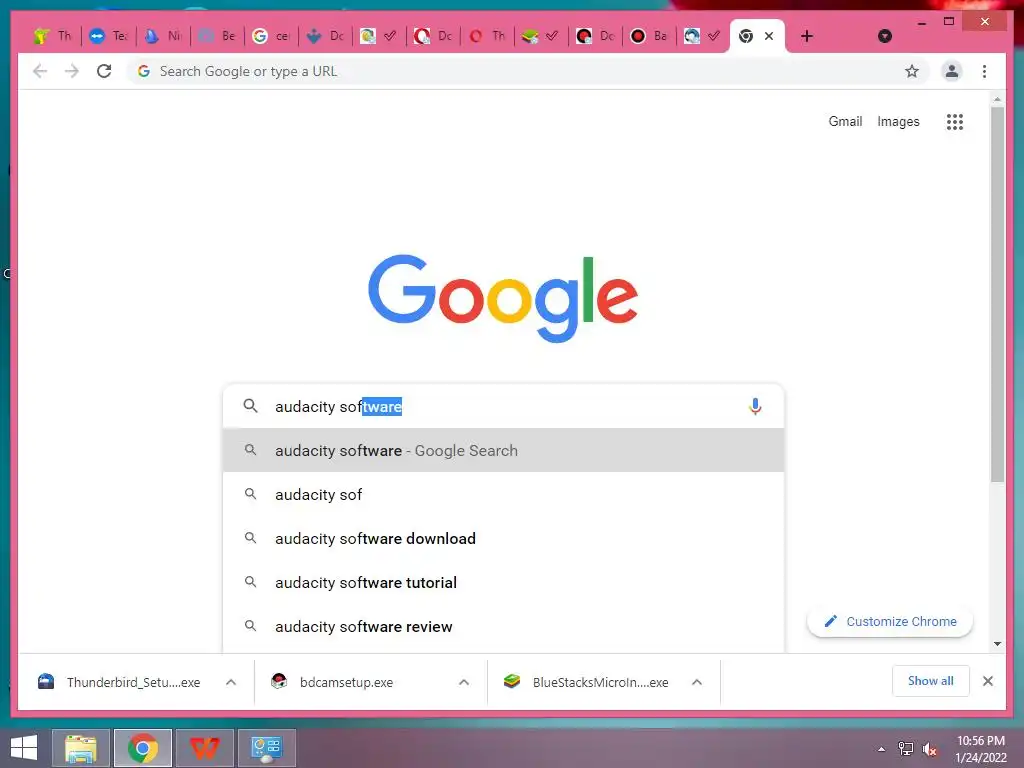This screenshot has width=1024, height=768.
Task: Open the Windows Start menu
Action: (24, 748)
